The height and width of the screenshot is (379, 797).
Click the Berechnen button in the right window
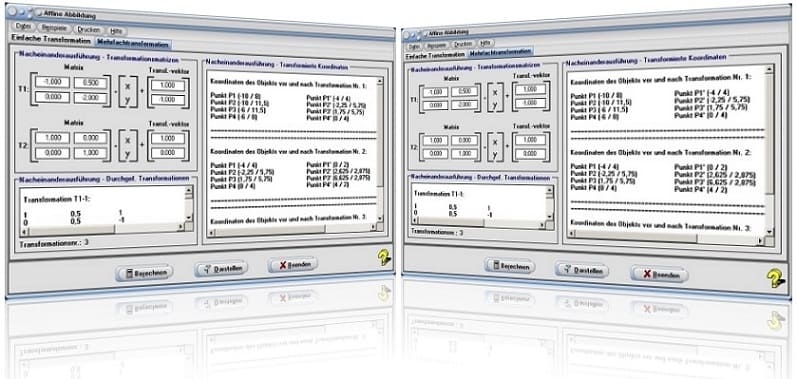(x=509, y=266)
